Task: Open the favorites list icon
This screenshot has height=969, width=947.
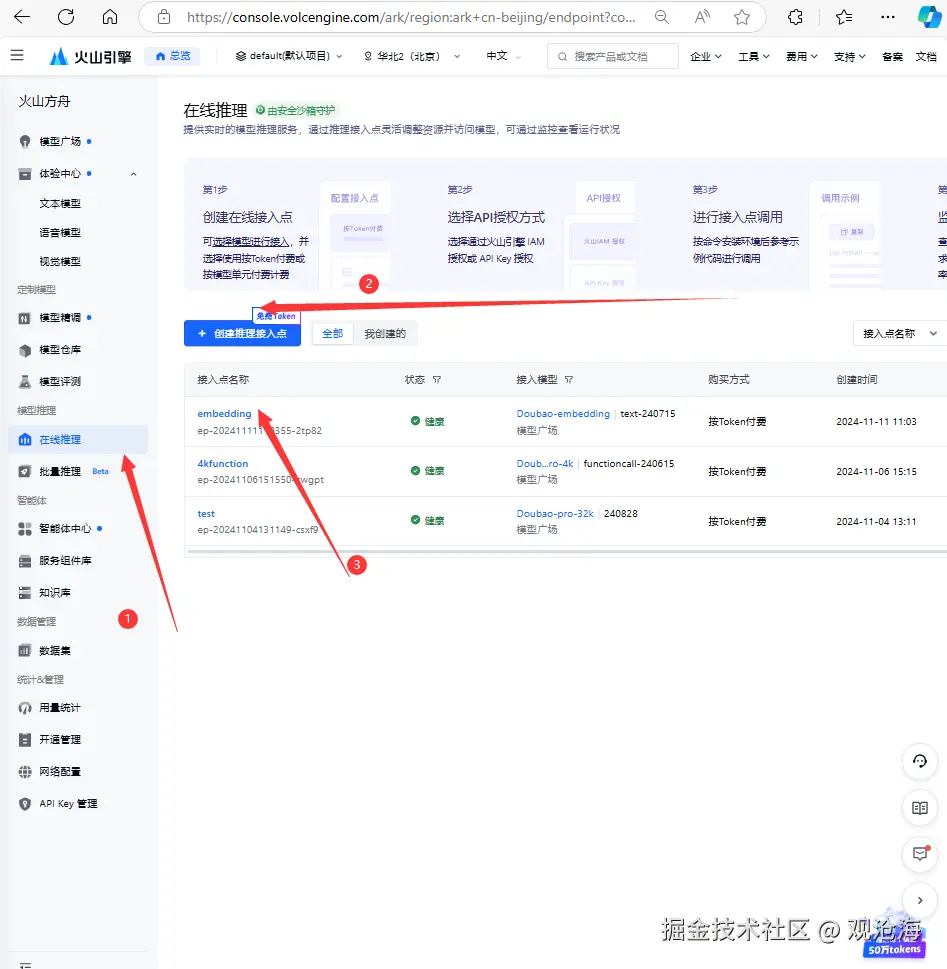Action: point(844,17)
